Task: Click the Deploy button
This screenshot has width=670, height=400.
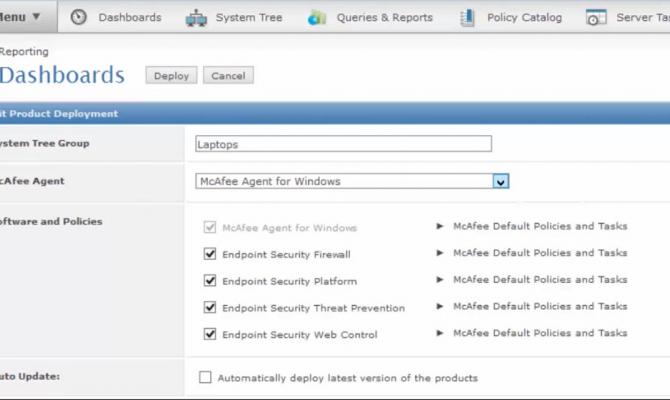Action: (172, 76)
